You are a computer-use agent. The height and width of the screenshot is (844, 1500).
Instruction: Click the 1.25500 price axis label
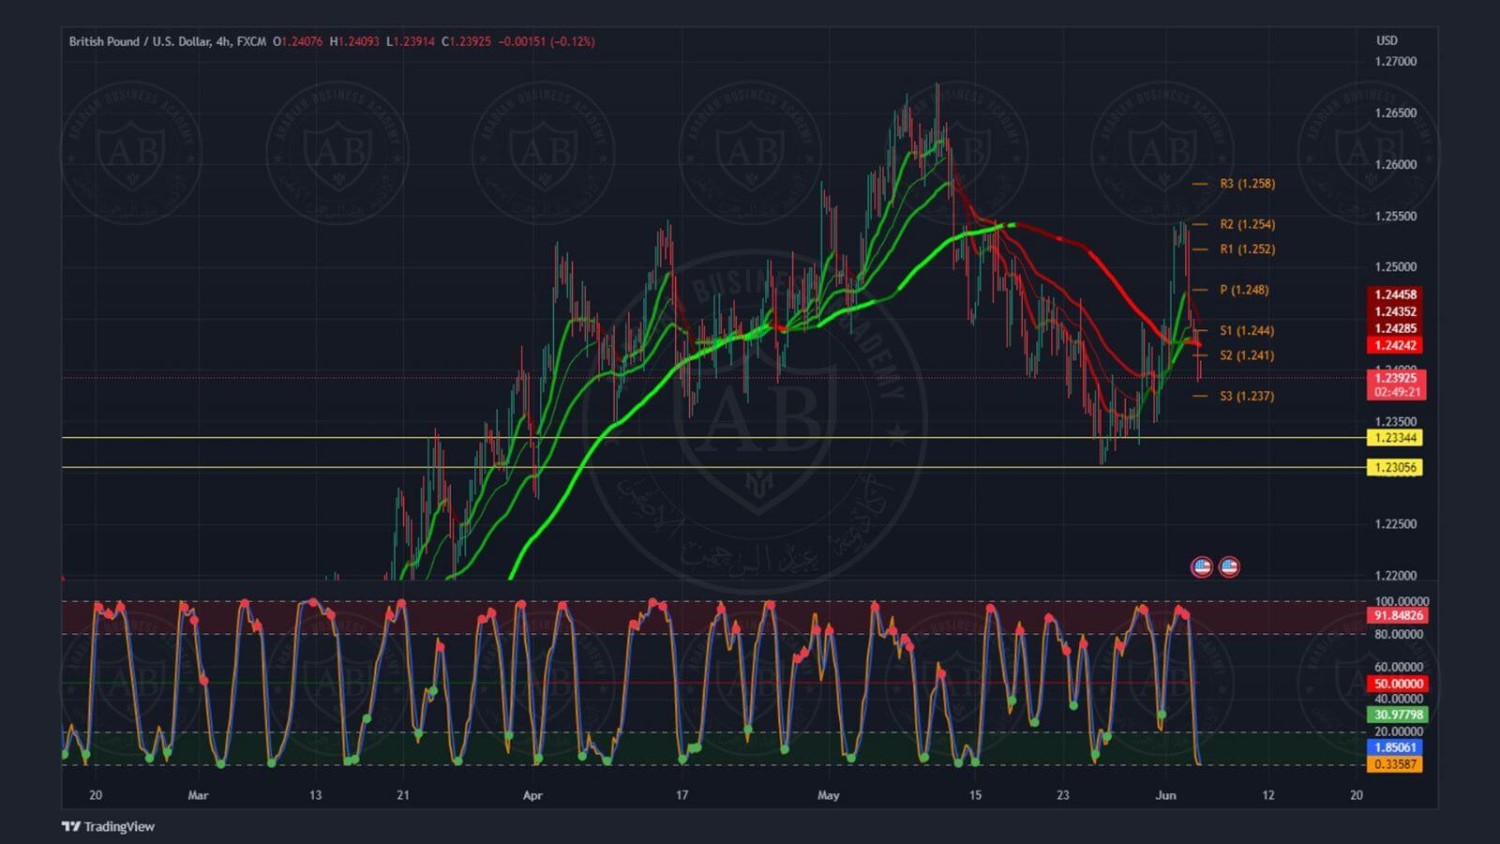coord(1396,216)
